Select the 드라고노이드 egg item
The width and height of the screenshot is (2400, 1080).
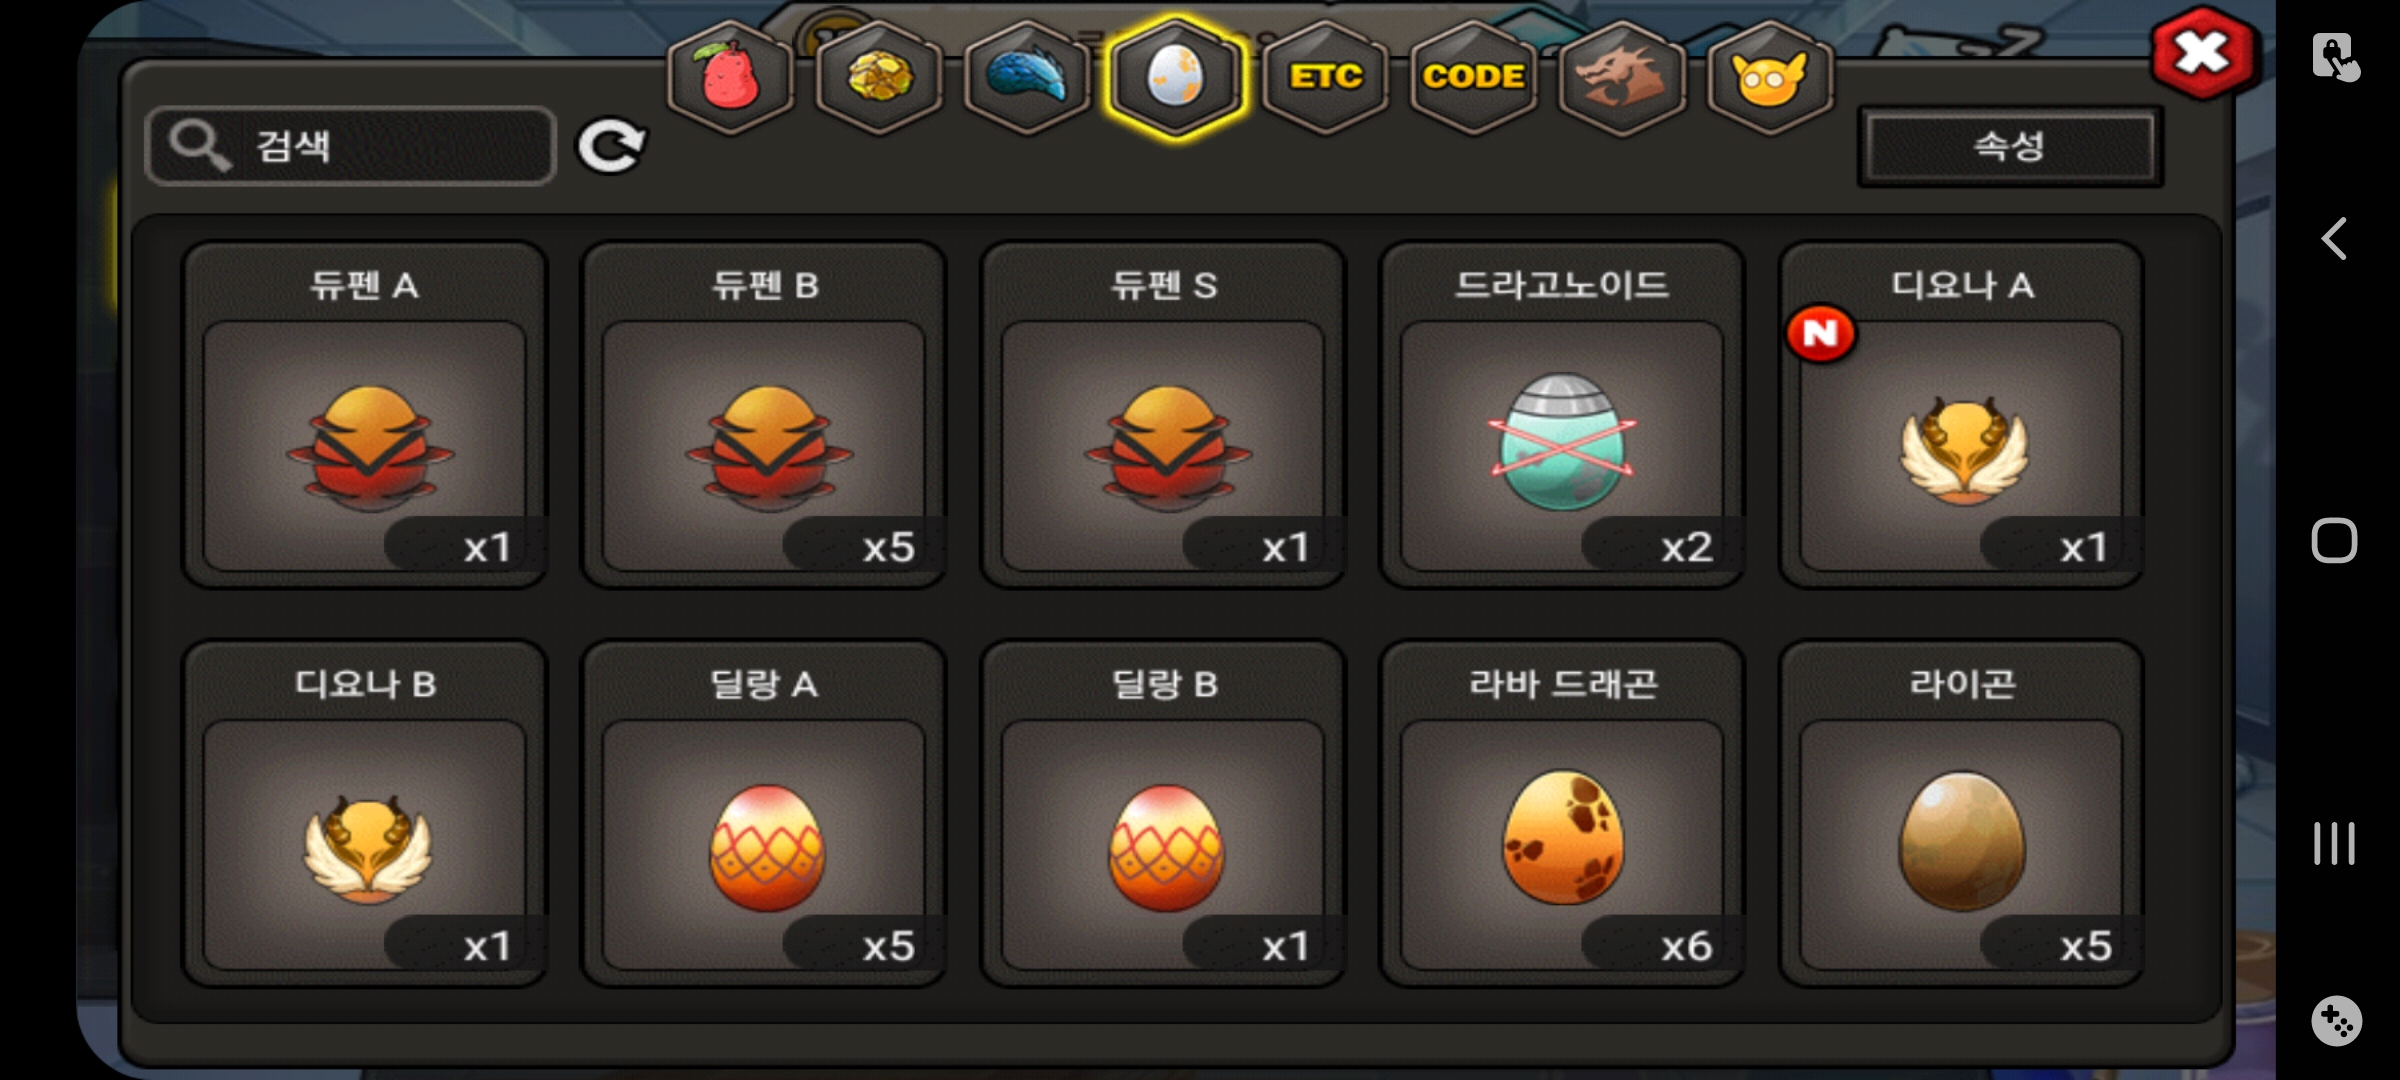click(1562, 415)
